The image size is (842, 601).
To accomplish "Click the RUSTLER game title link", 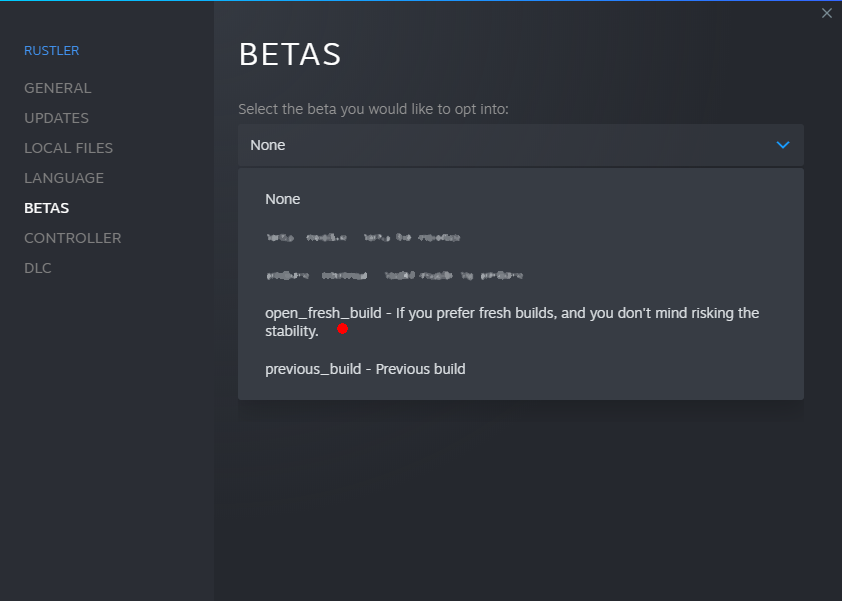I will click(x=52, y=50).
